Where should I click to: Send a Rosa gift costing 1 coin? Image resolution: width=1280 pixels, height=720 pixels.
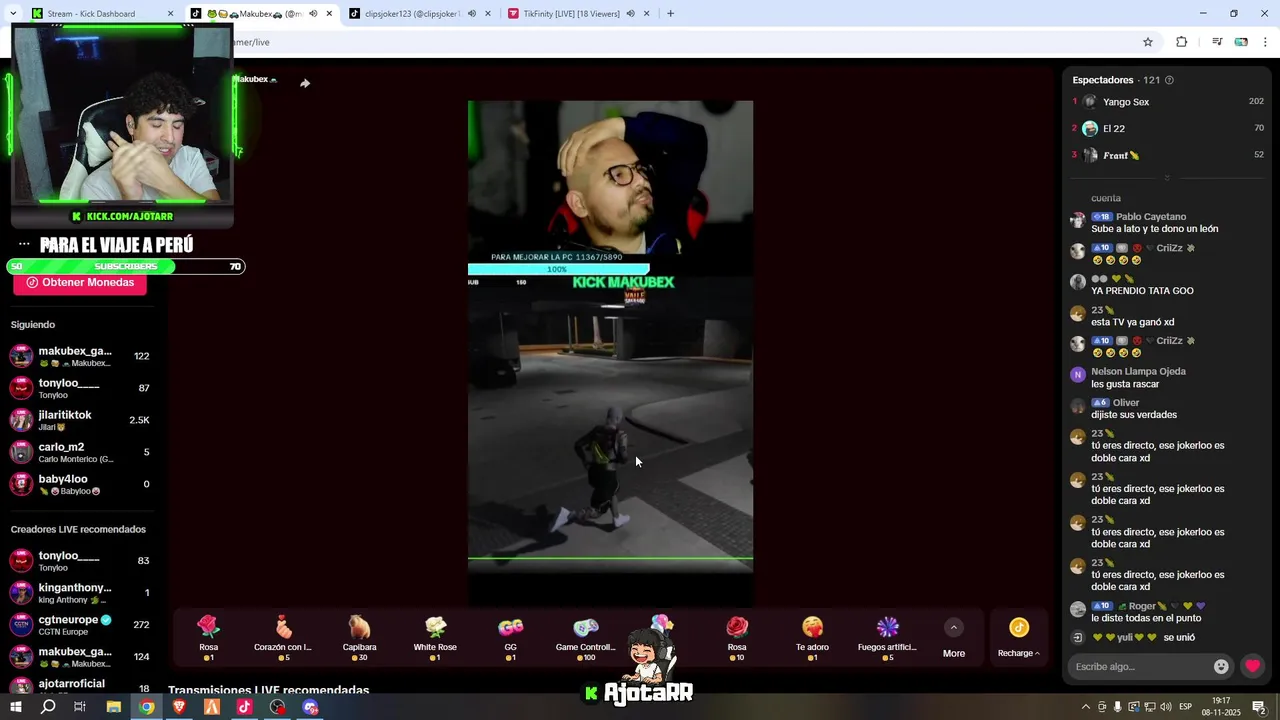click(208, 638)
